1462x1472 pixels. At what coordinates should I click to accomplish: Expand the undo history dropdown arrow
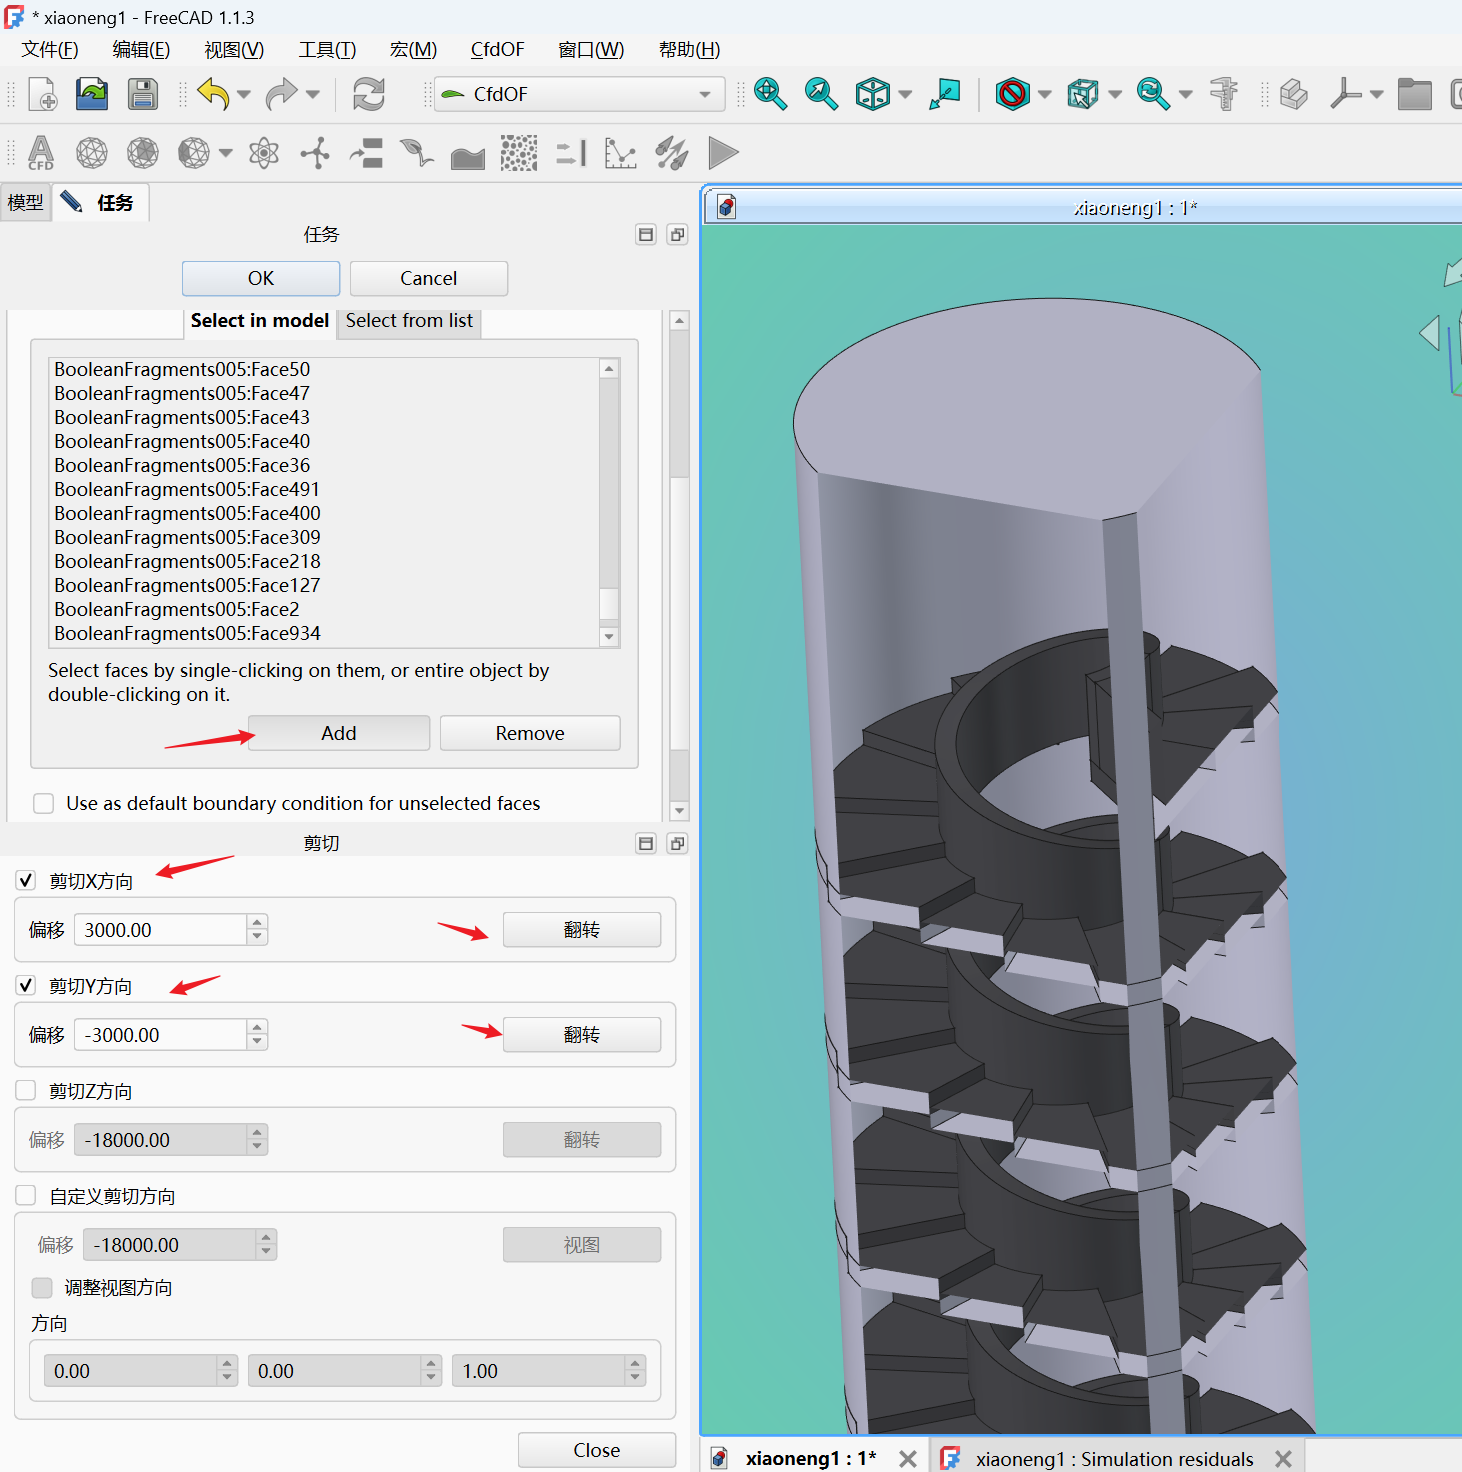click(x=244, y=94)
